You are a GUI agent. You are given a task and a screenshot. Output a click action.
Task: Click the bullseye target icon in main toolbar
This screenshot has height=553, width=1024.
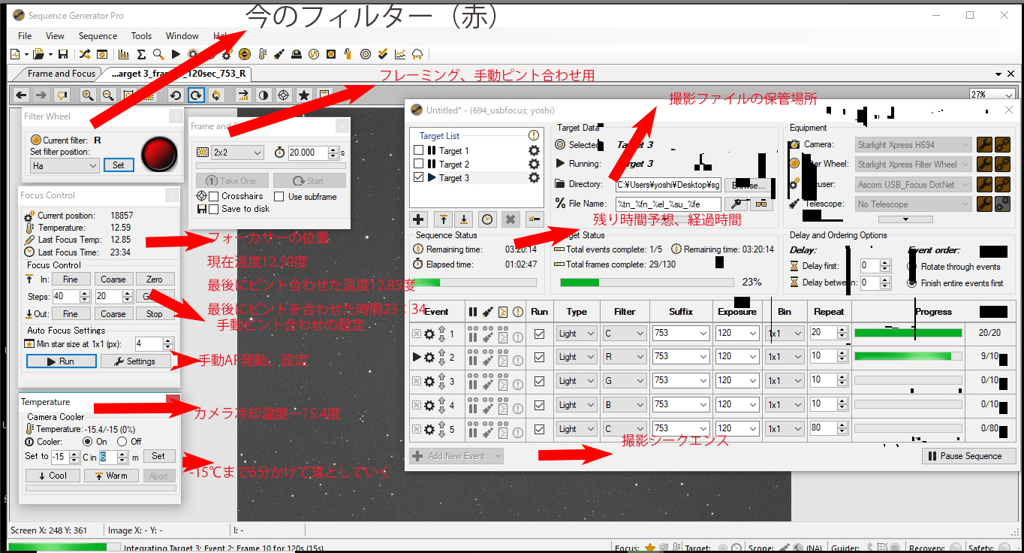coord(366,54)
